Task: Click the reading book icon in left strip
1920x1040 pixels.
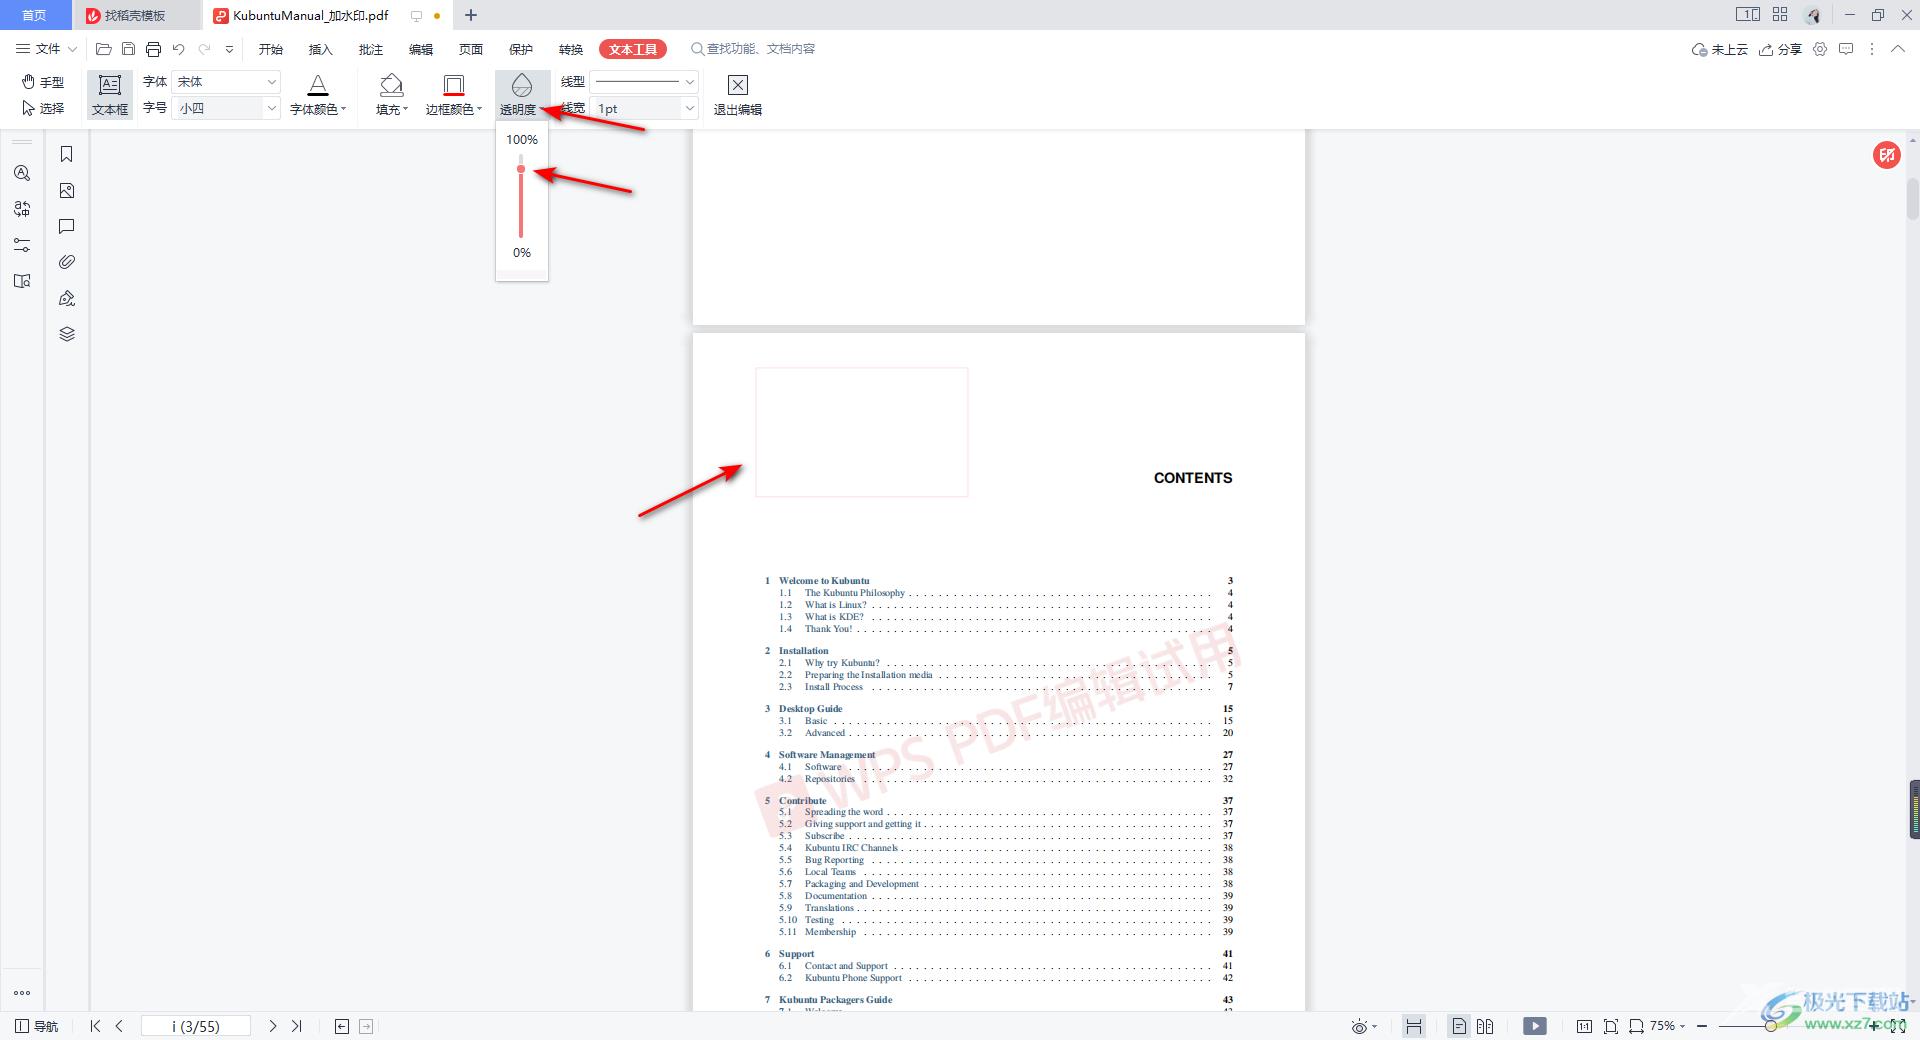Action: (22, 281)
